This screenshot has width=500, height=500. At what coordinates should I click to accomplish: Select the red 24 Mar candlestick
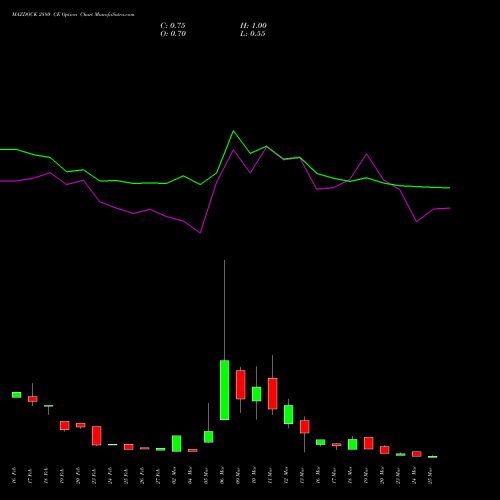coord(417,454)
